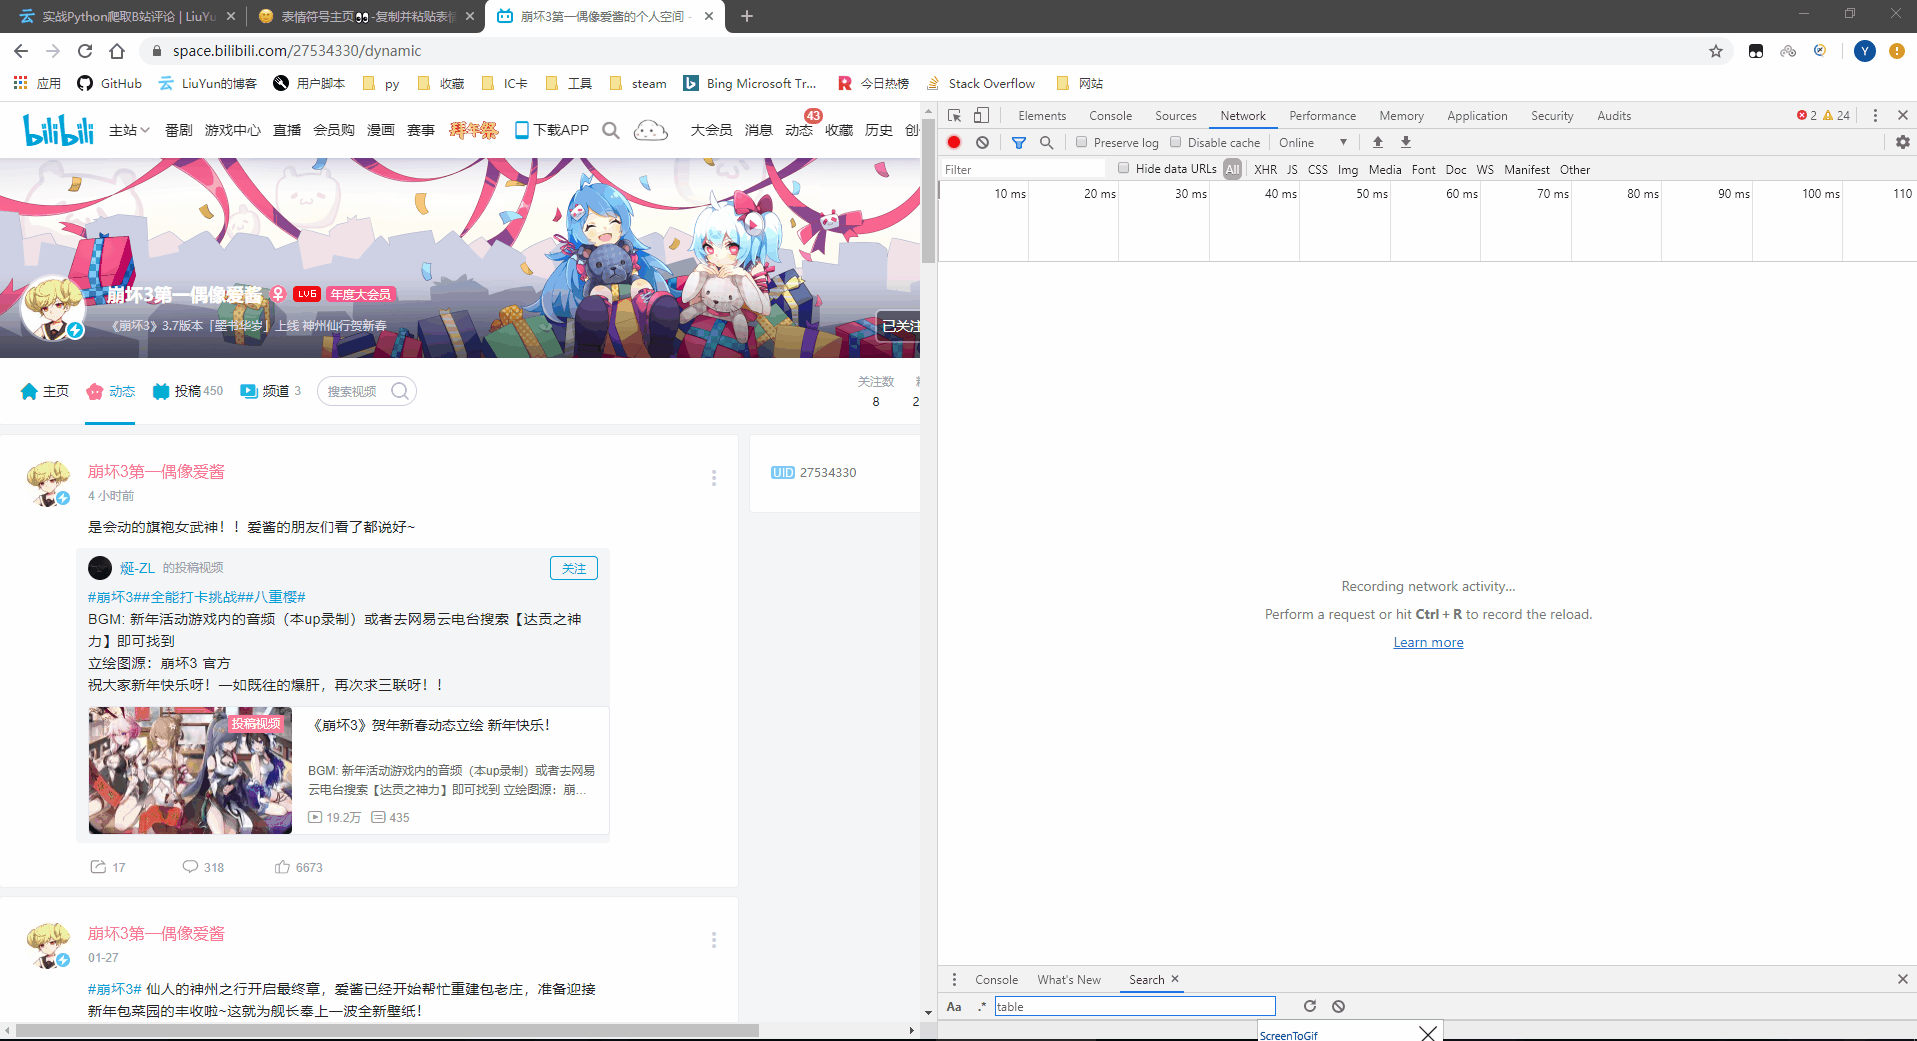
Task: Open network search via magnifier icon
Action: [x=1047, y=143]
